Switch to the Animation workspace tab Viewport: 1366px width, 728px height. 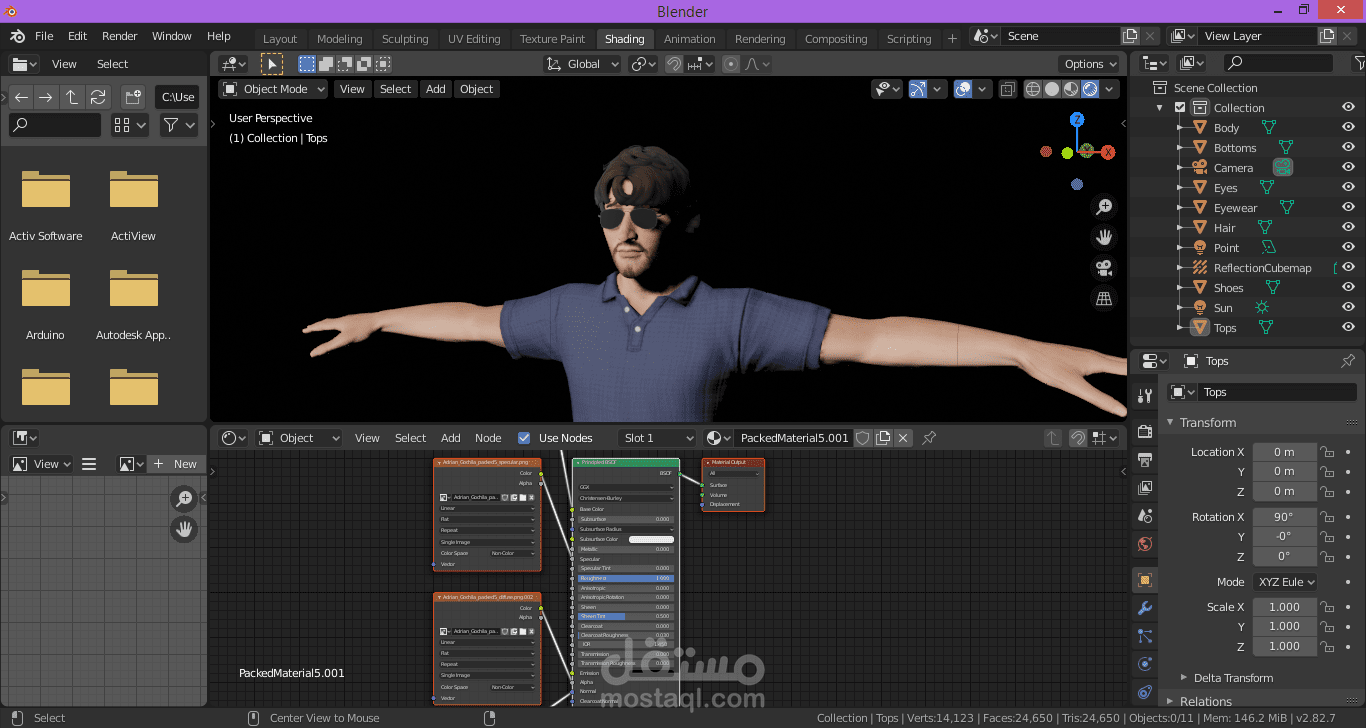click(689, 38)
